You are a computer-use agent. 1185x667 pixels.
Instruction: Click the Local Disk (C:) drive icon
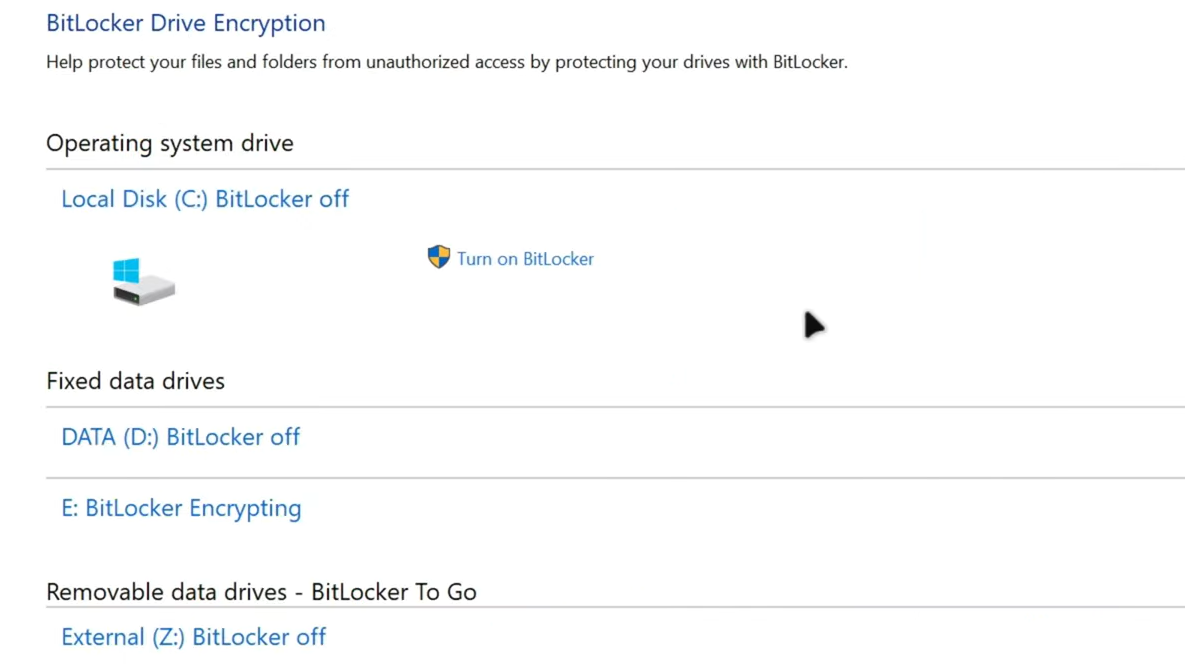143,281
